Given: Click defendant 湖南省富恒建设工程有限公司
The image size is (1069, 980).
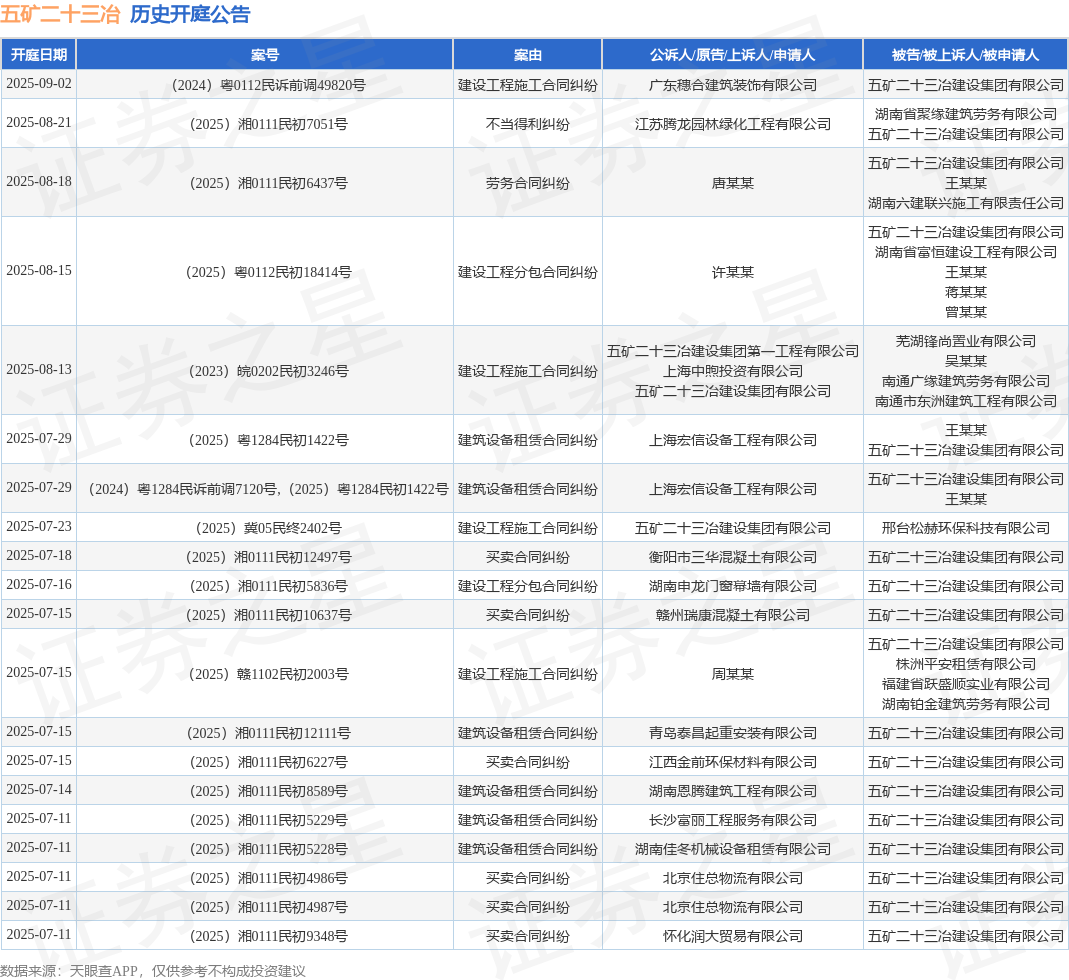Looking at the screenshot, I should (x=966, y=252).
